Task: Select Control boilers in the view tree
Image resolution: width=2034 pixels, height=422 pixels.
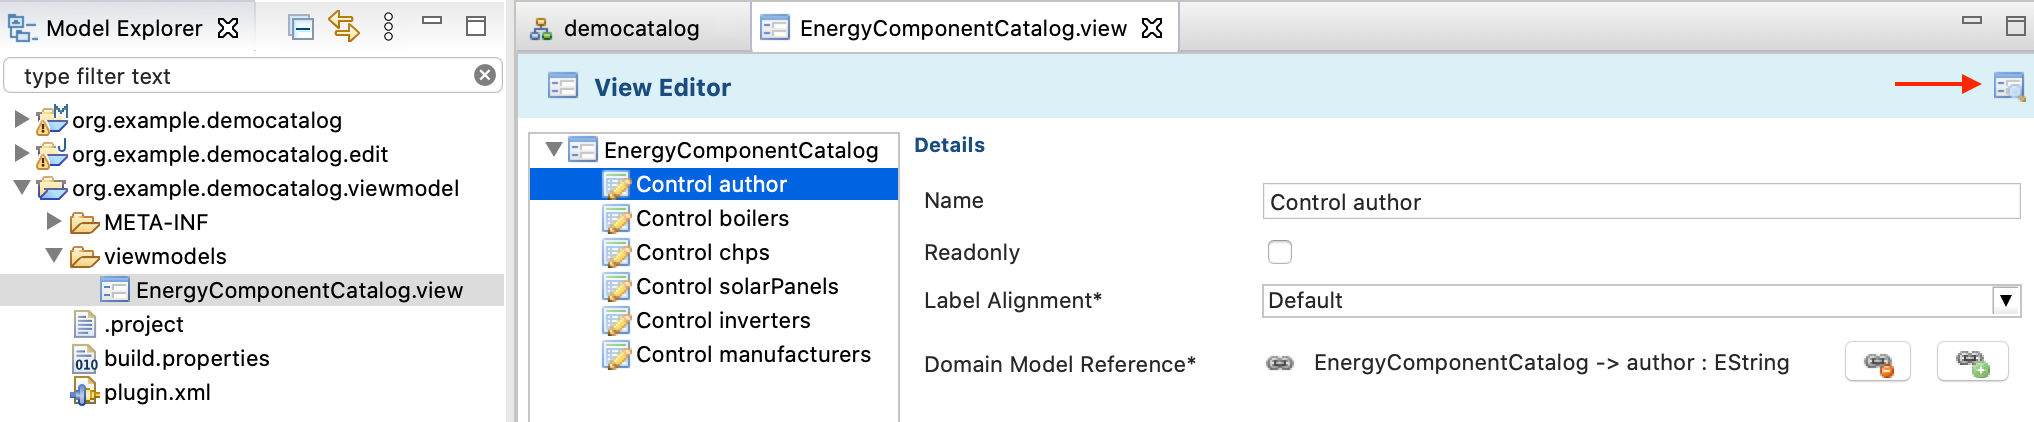Action: tap(712, 218)
